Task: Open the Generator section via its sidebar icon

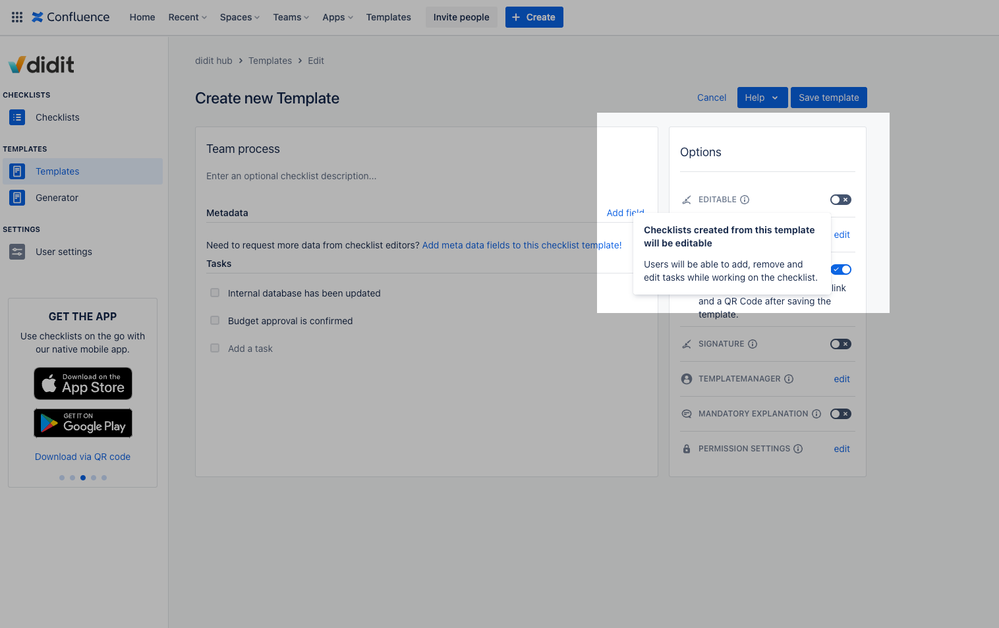Action: (16, 197)
